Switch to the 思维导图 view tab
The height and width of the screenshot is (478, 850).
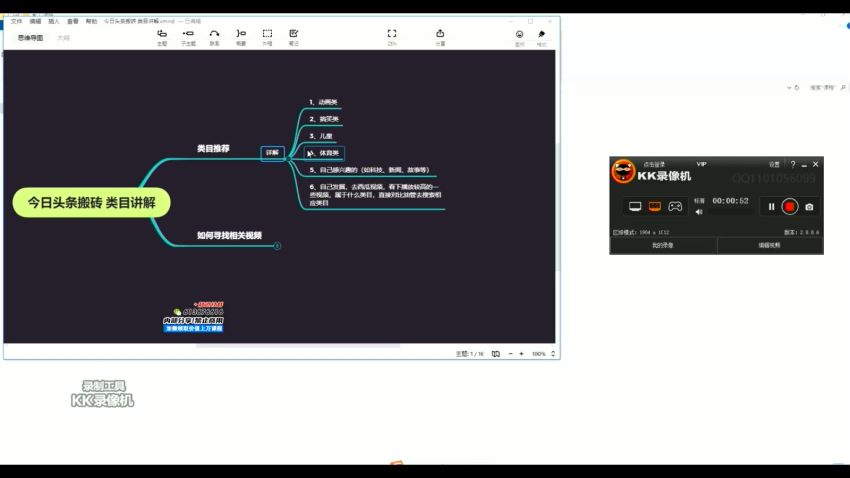(30, 38)
